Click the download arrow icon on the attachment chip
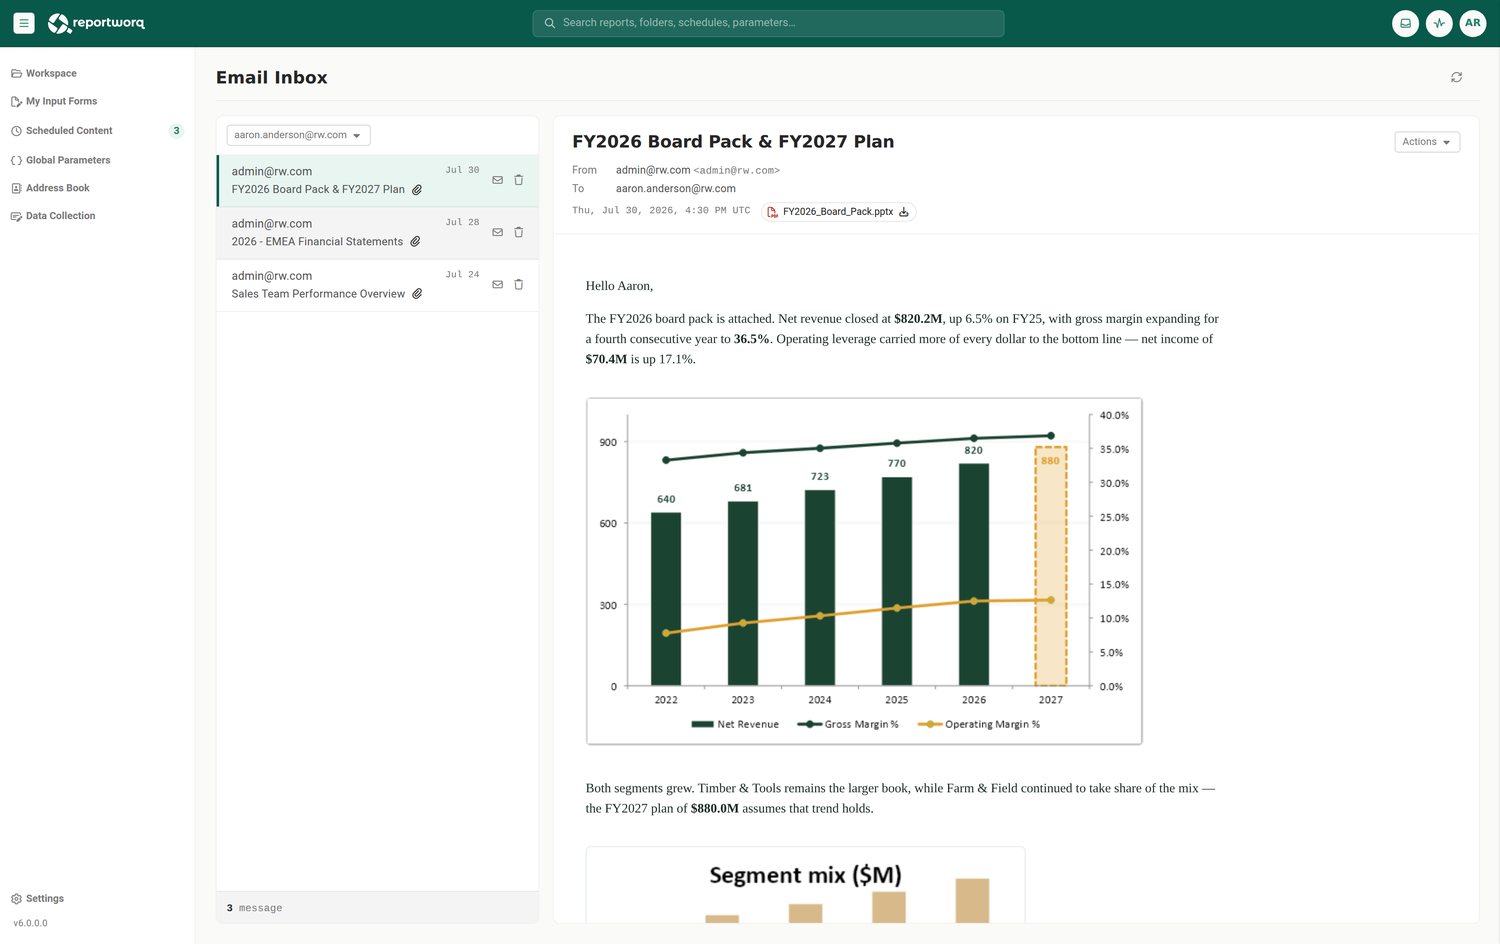 pos(904,212)
